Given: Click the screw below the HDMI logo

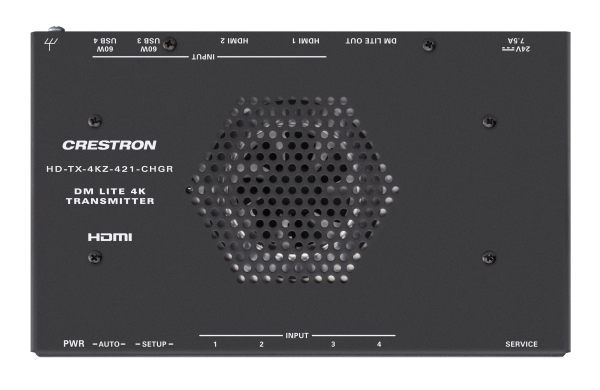Looking at the screenshot, I should click(x=95, y=257).
